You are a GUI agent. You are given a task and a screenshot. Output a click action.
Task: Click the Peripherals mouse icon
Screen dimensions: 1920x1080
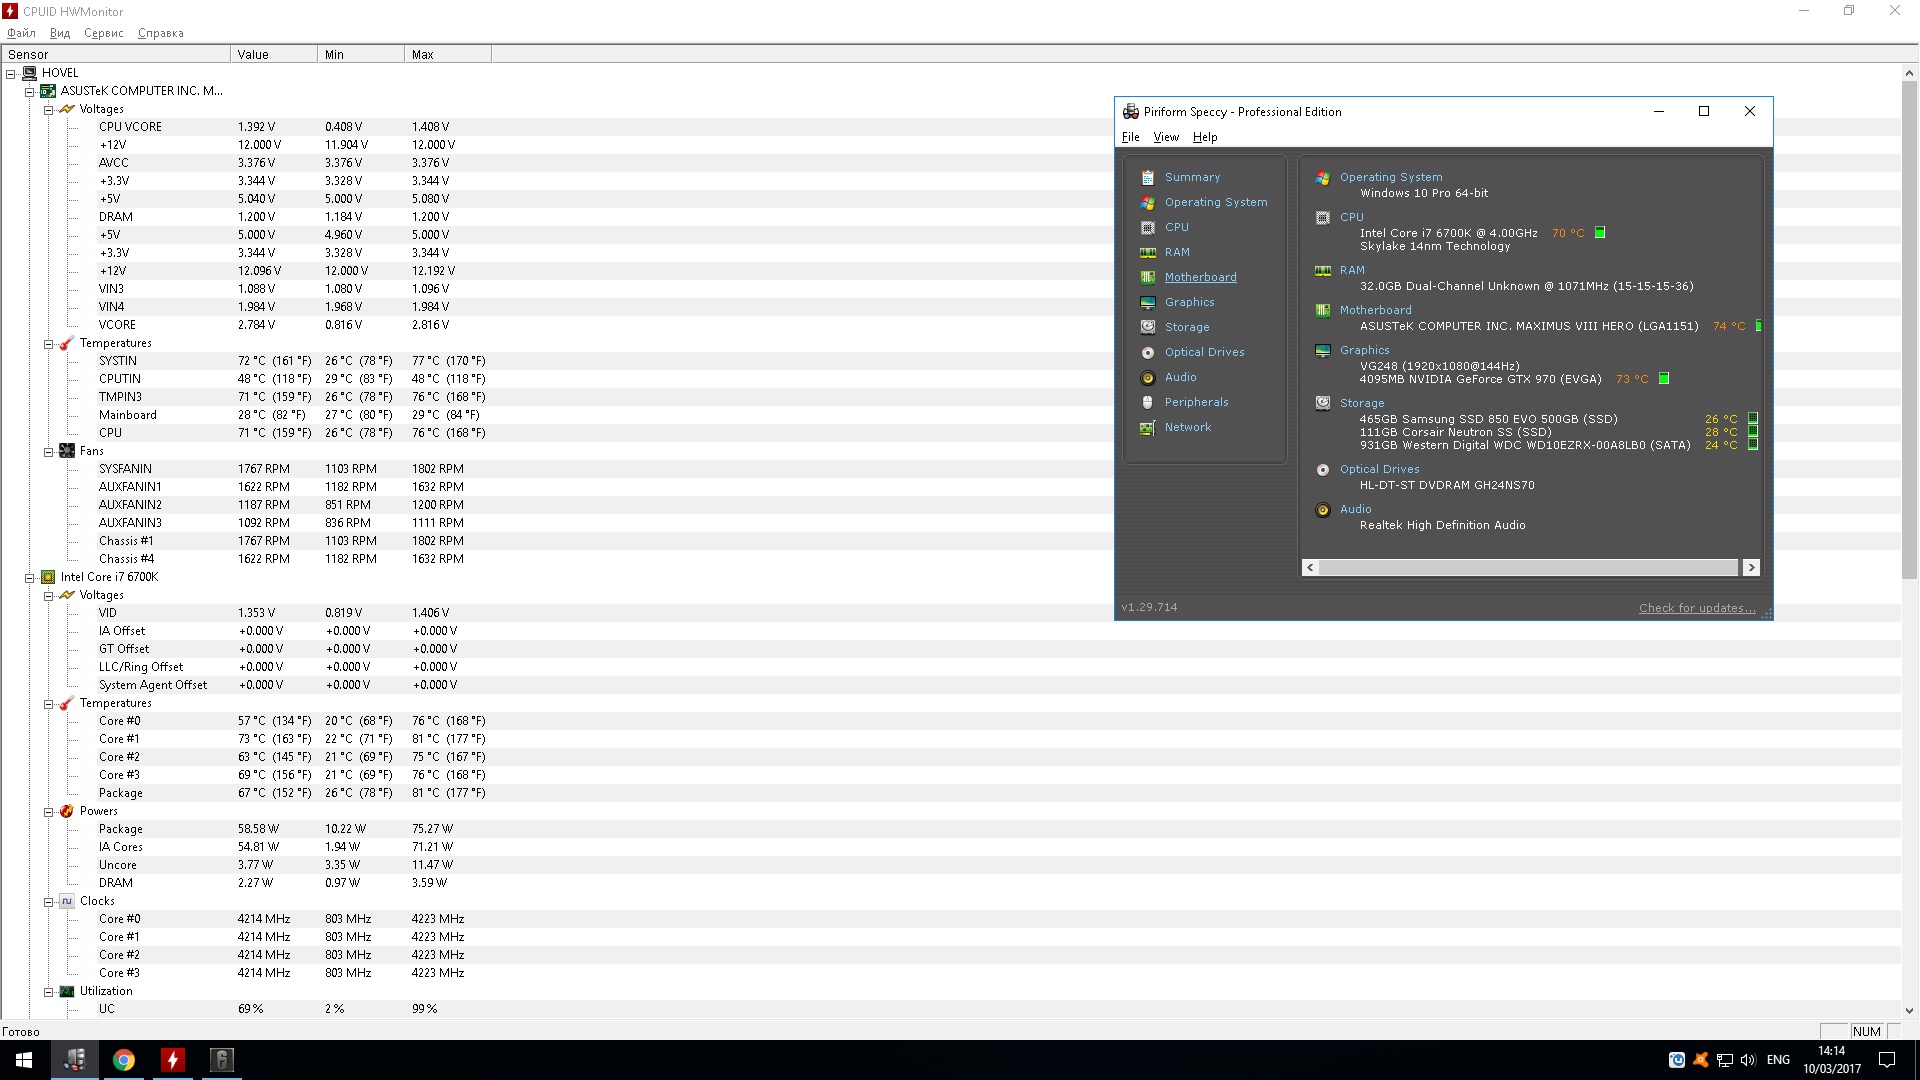(1148, 402)
